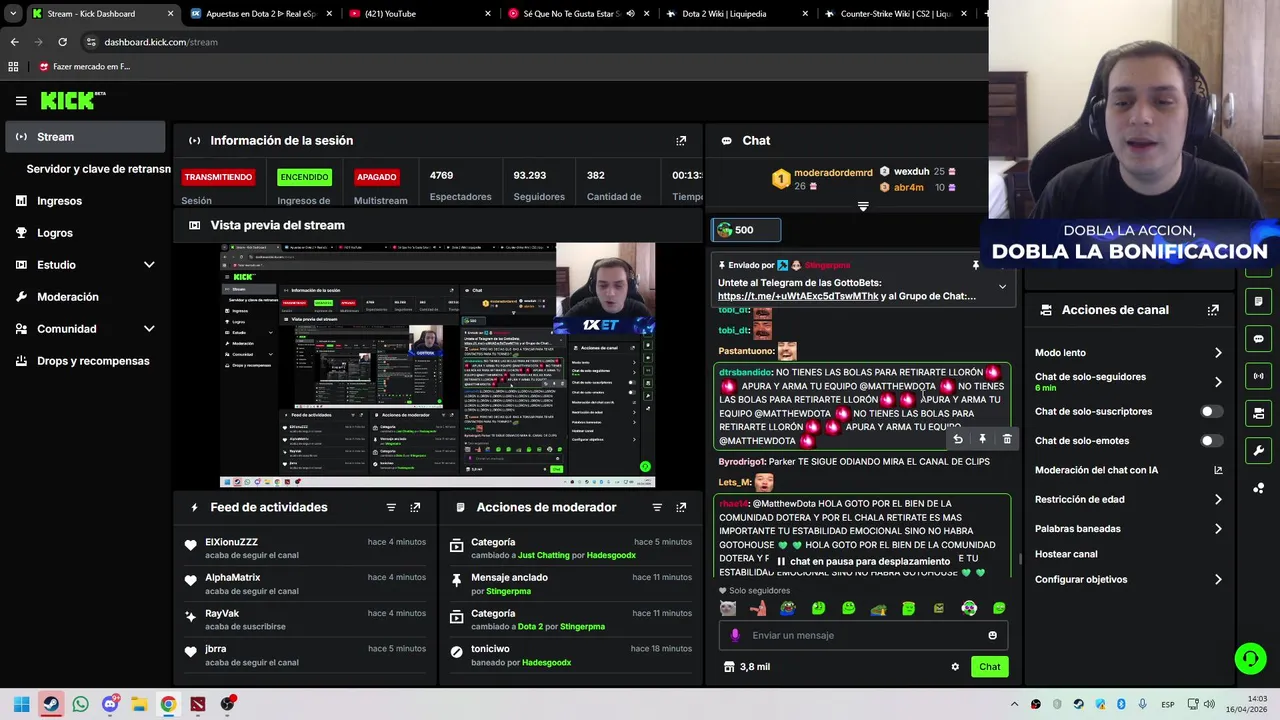Screen dimensions: 1280x720
Task: Click the 500 channel points badge
Action: tap(745, 230)
